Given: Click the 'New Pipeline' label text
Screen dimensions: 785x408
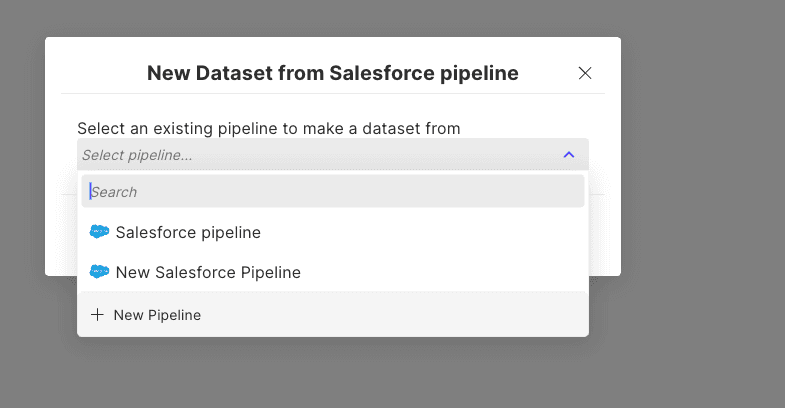Looking at the screenshot, I should pos(157,315).
